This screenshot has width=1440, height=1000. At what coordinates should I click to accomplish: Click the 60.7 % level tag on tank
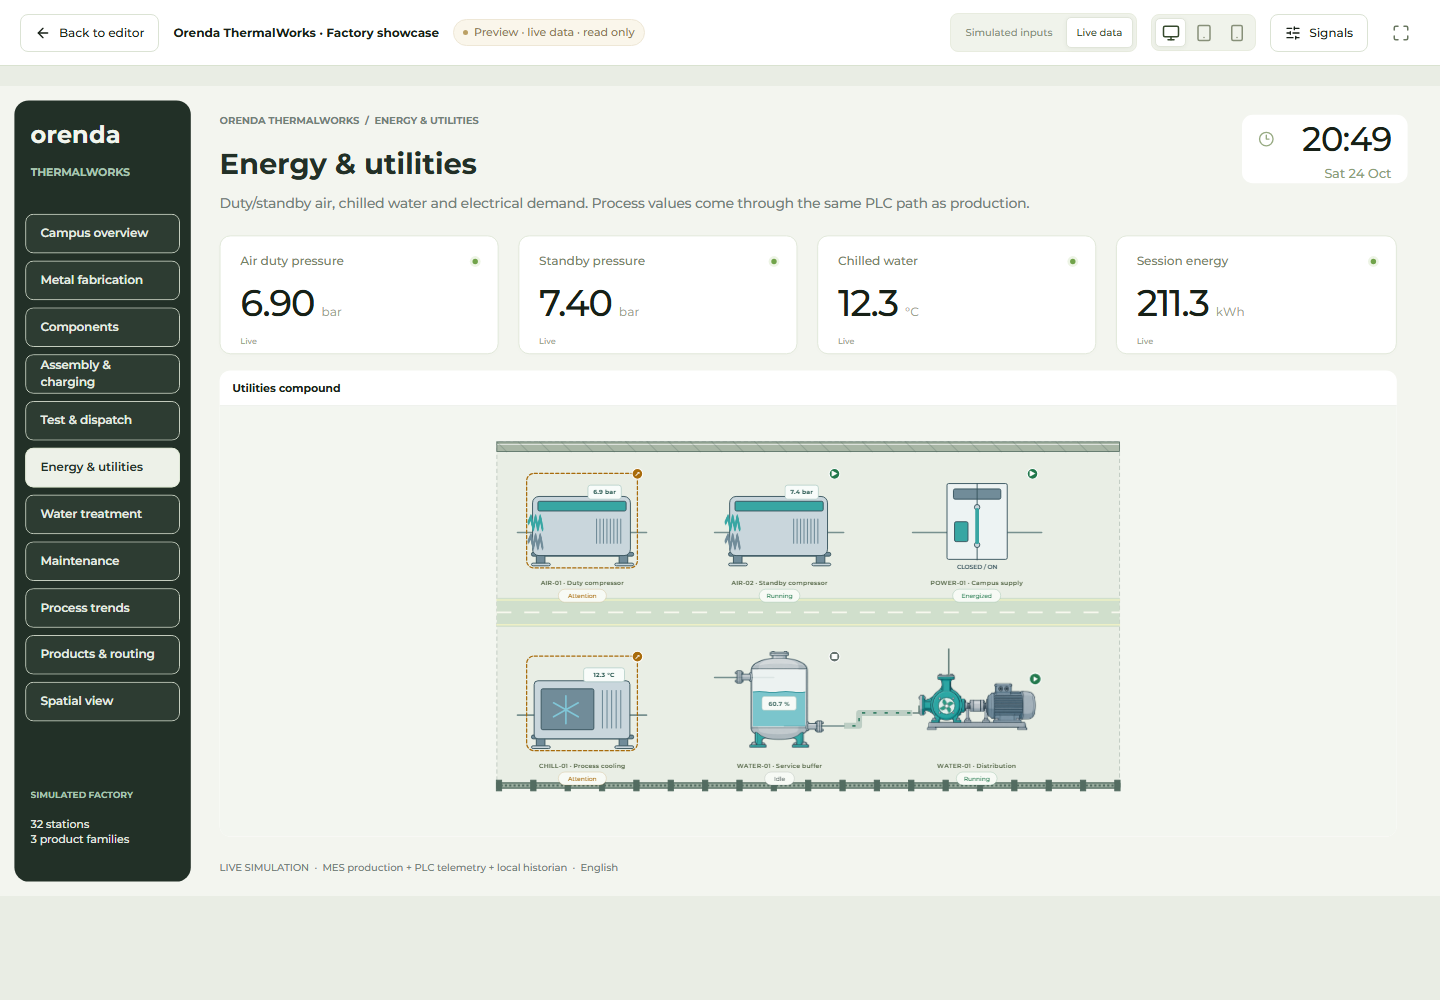(x=779, y=704)
